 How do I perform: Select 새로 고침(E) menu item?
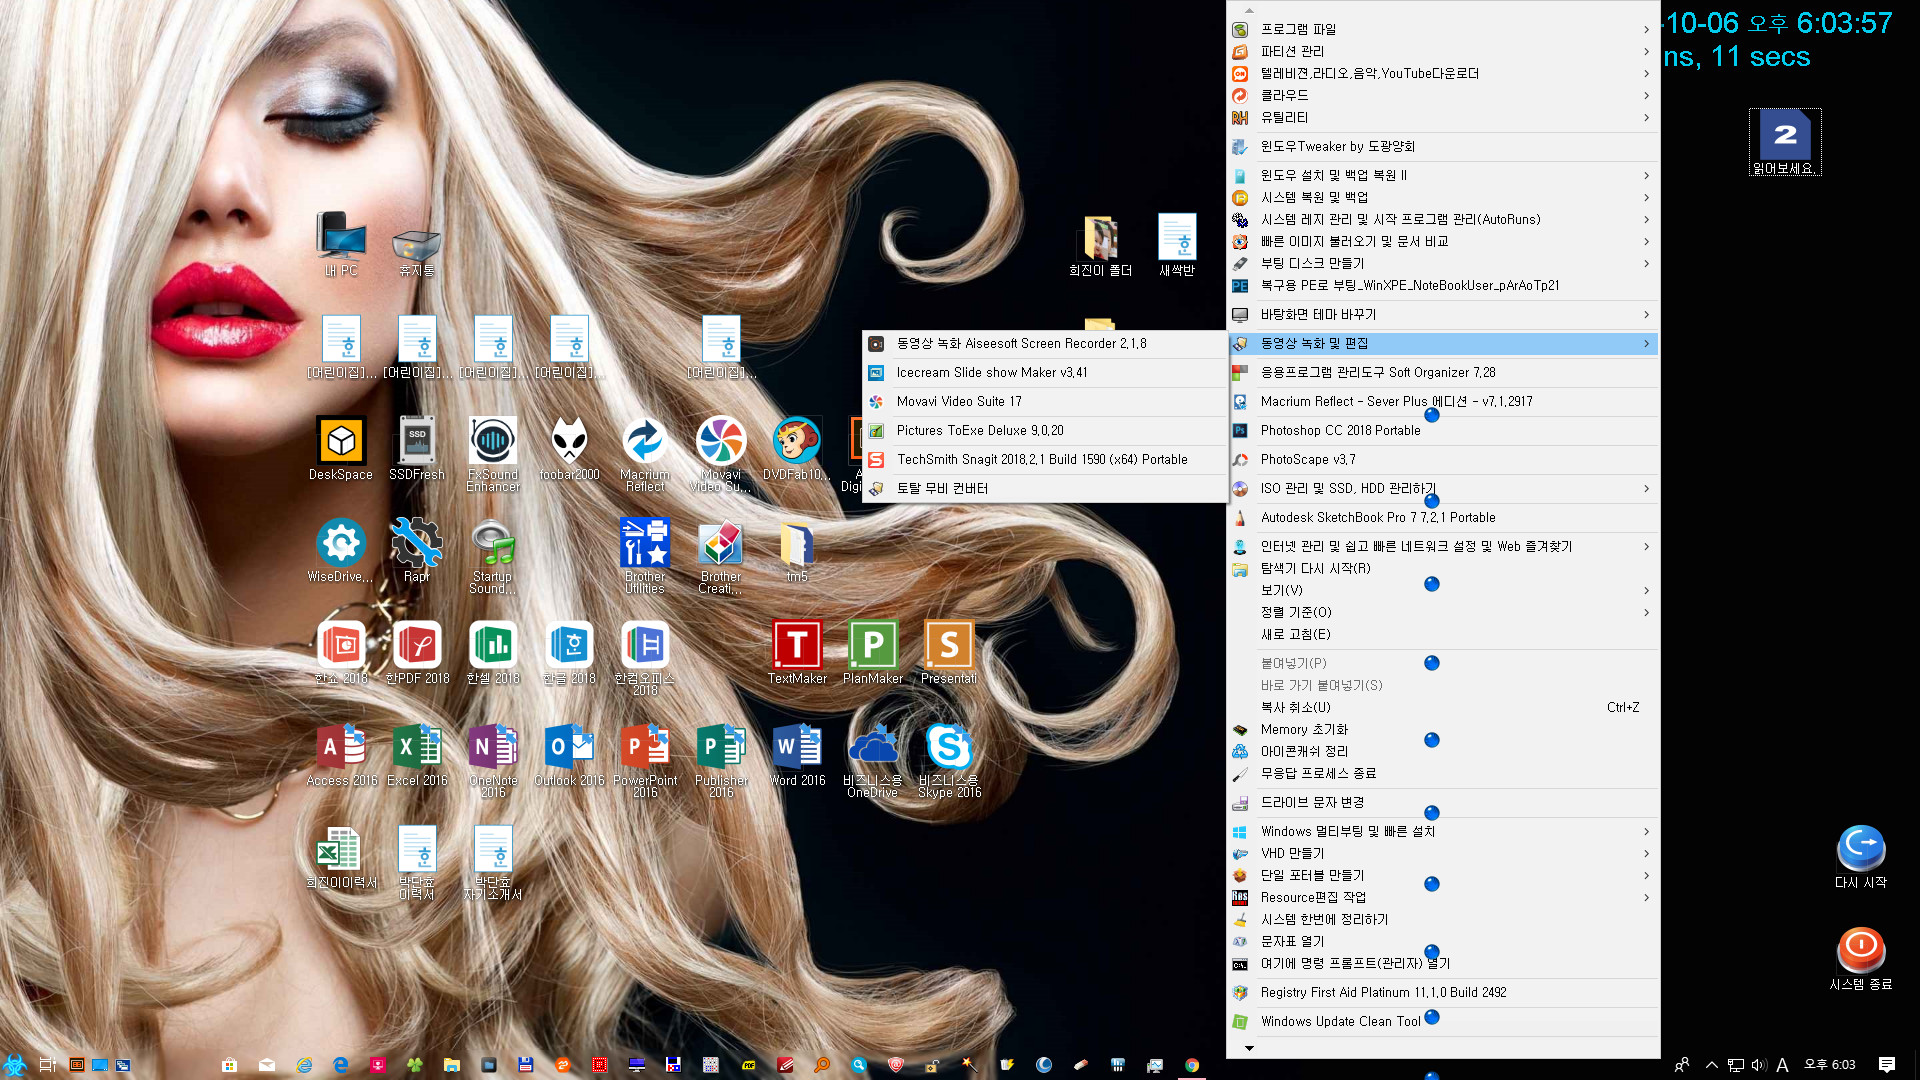click(x=1443, y=634)
